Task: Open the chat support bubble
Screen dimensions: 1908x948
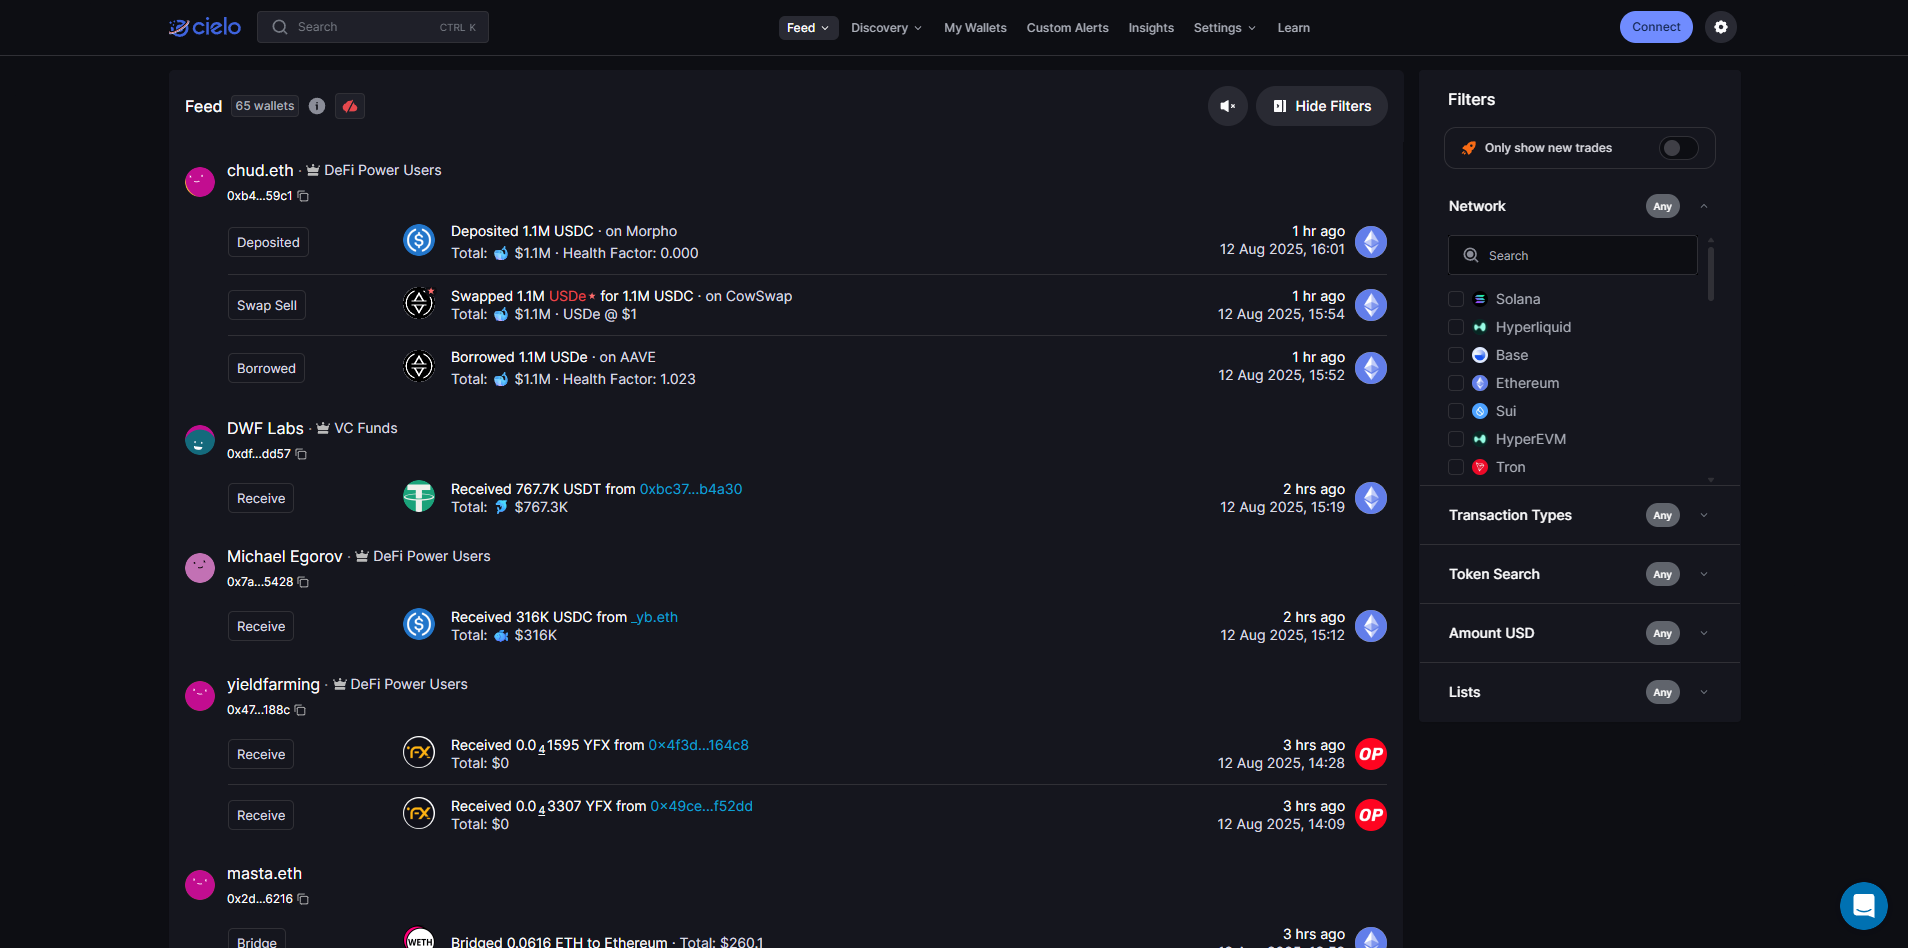Action: 1863,905
